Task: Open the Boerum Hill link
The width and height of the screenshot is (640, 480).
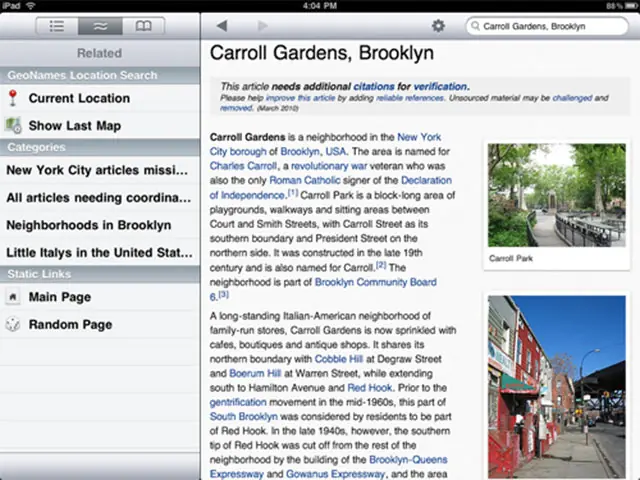Action: 255,373
